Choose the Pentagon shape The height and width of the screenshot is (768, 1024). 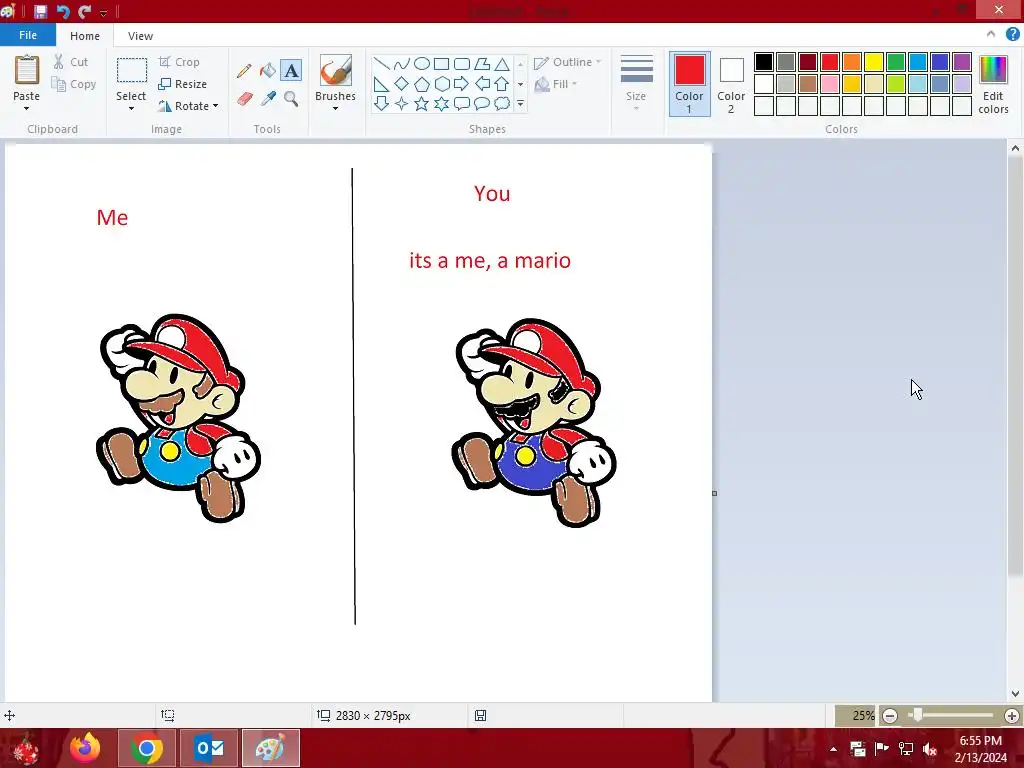(422, 84)
